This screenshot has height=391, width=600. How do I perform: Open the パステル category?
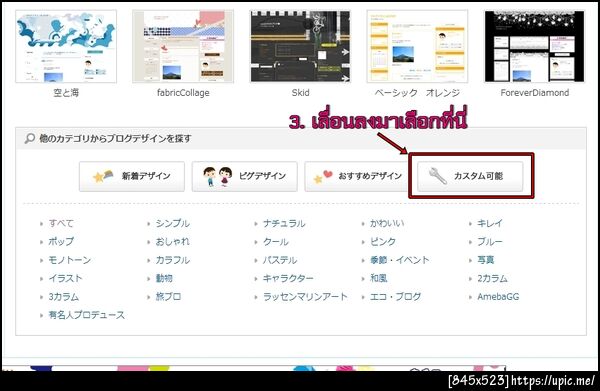point(280,260)
